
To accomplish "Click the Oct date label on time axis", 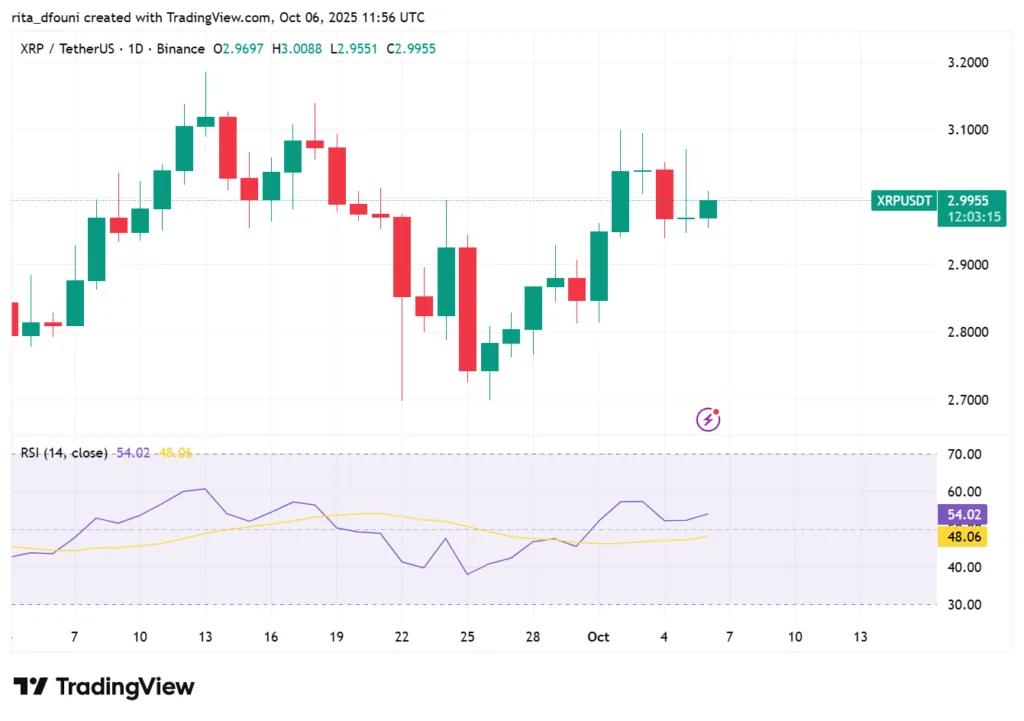I will tap(598, 637).
